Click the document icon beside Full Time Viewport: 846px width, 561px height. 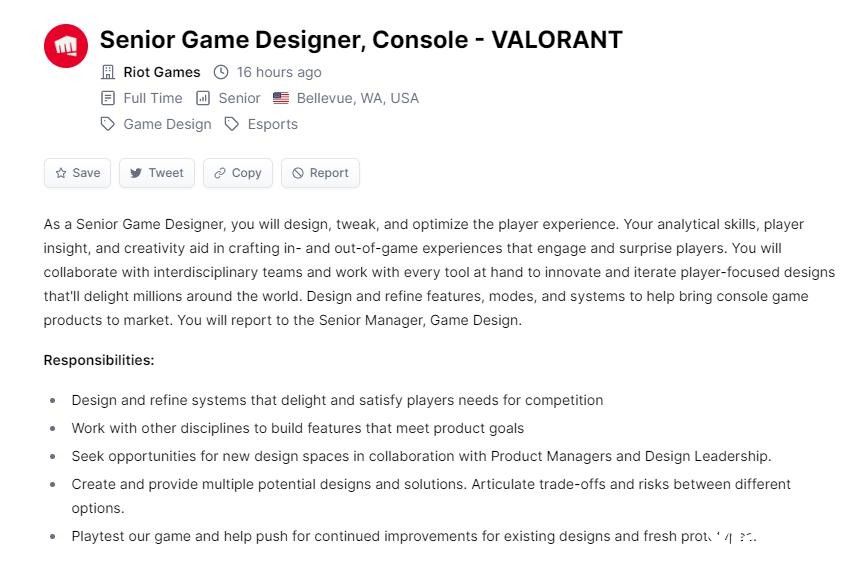coord(108,98)
